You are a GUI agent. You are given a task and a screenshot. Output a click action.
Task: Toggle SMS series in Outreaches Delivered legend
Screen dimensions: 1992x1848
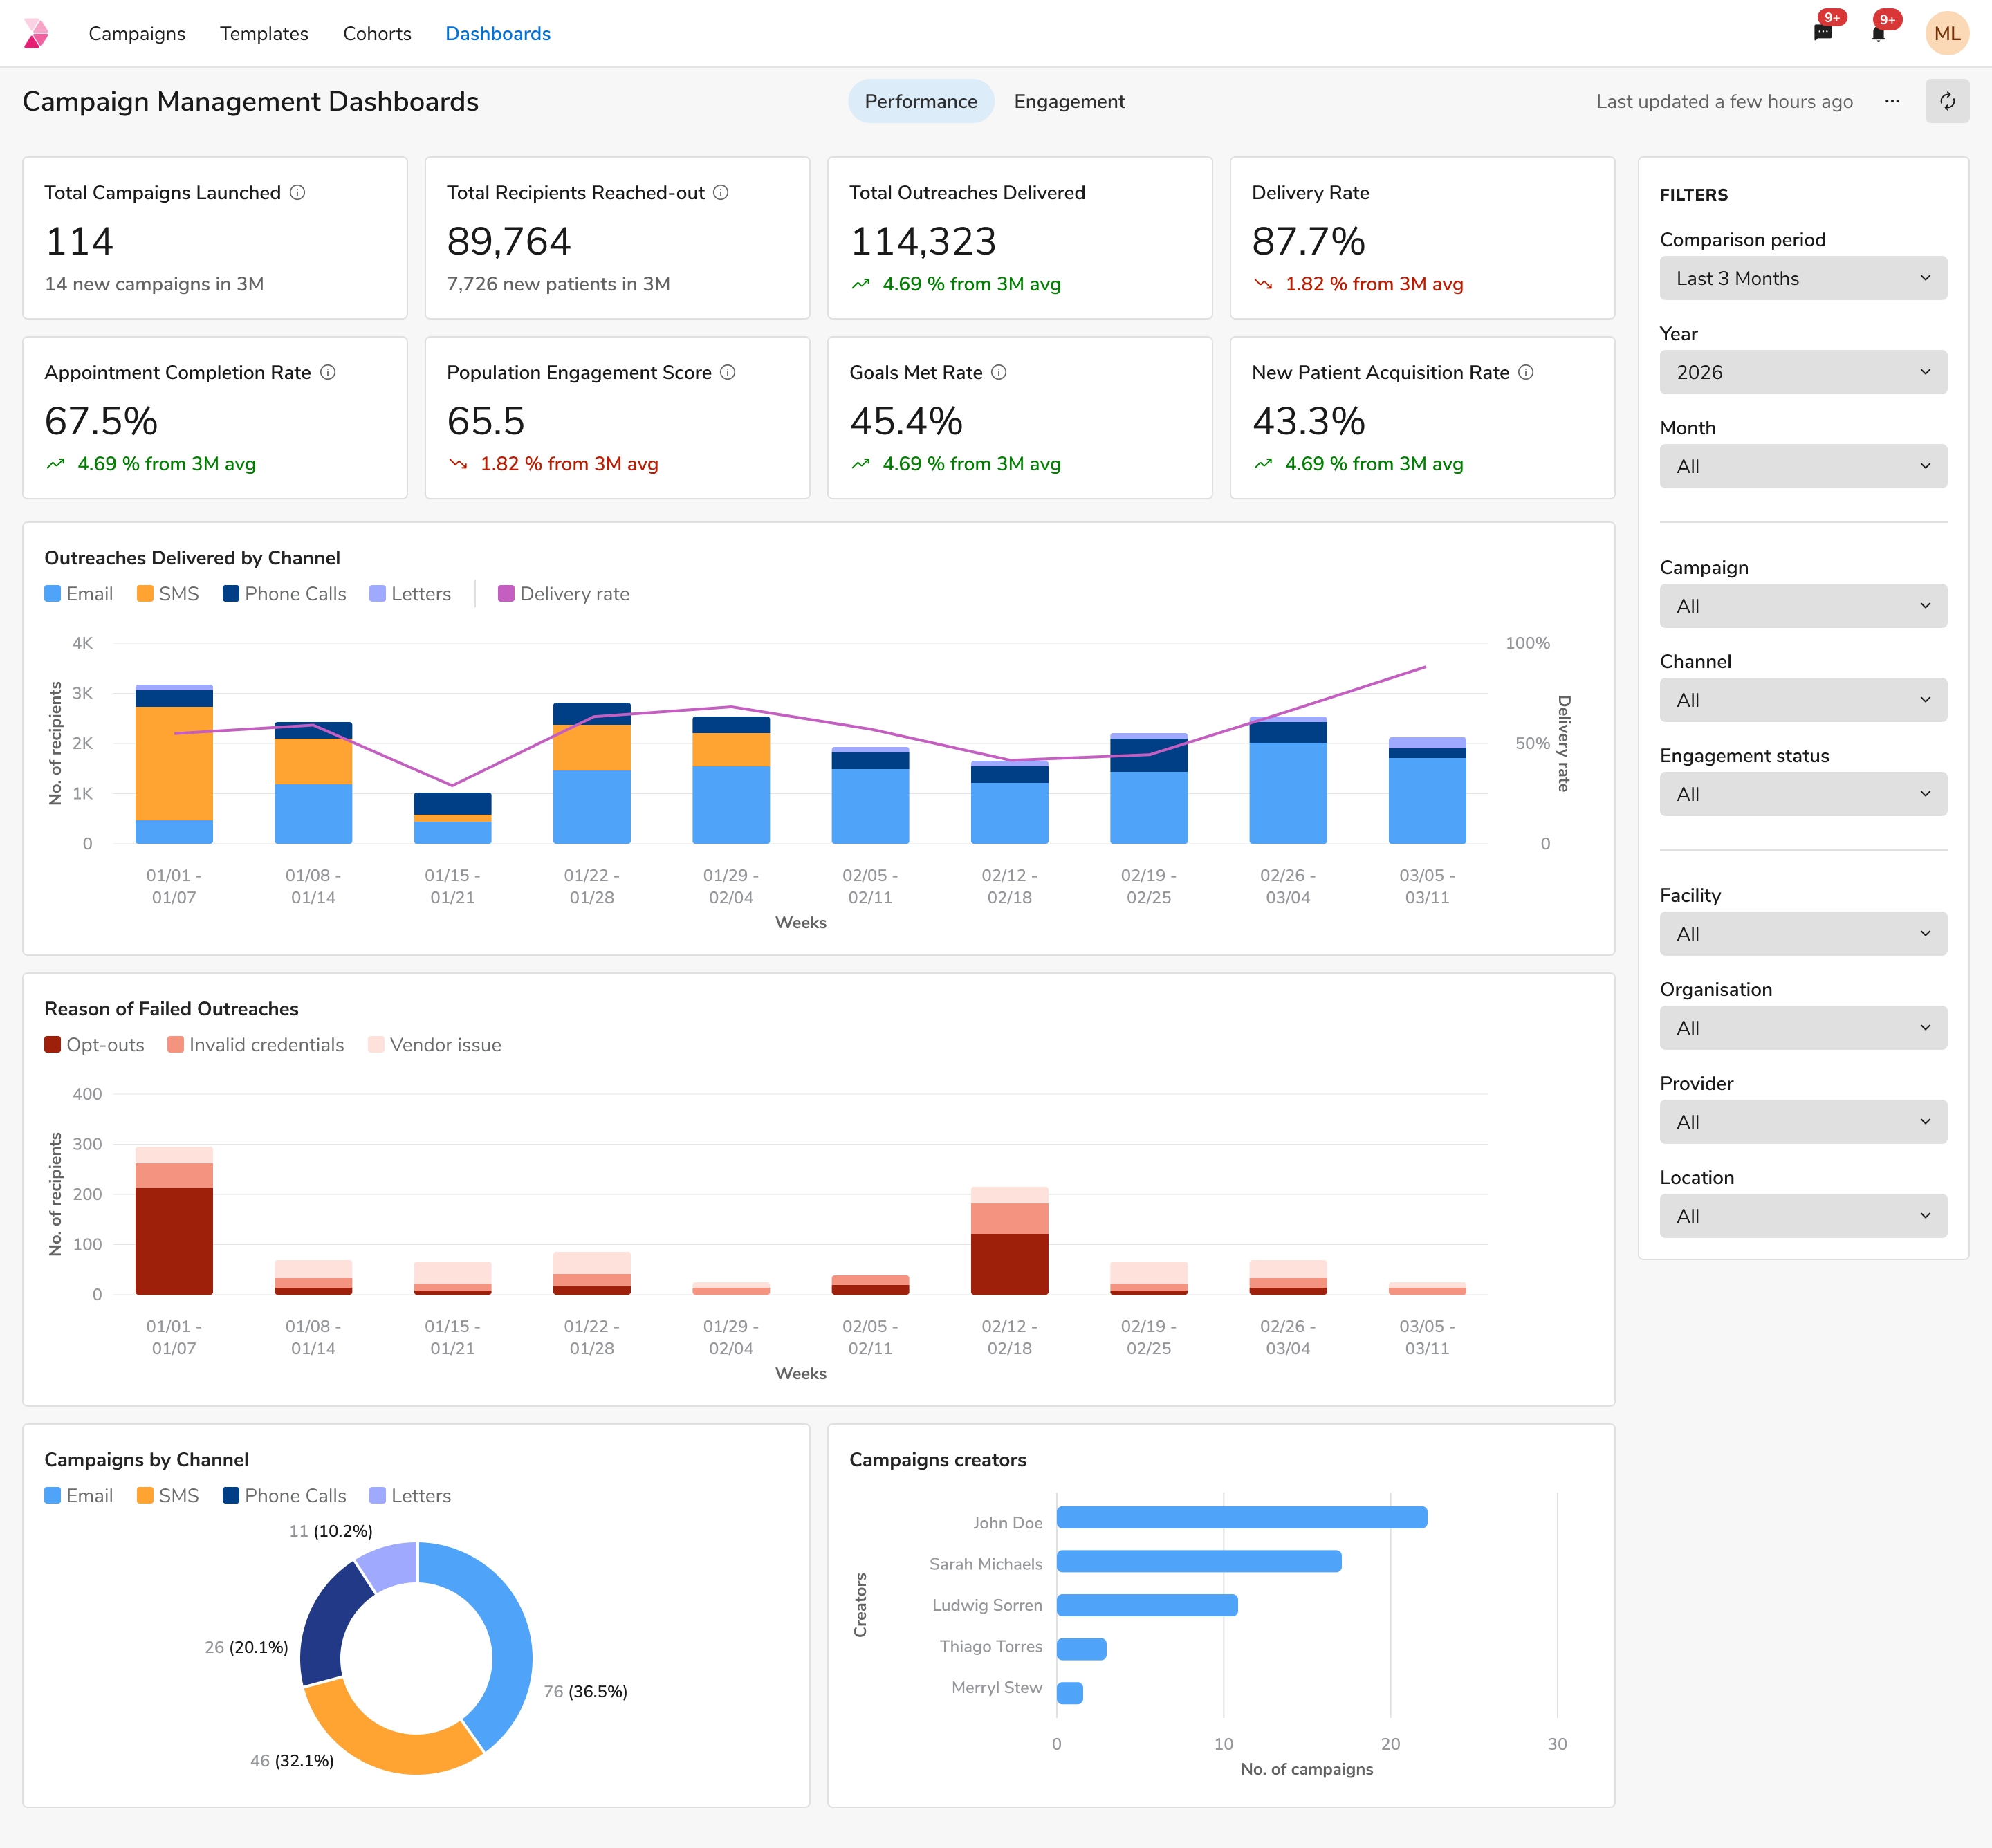pos(168,594)
